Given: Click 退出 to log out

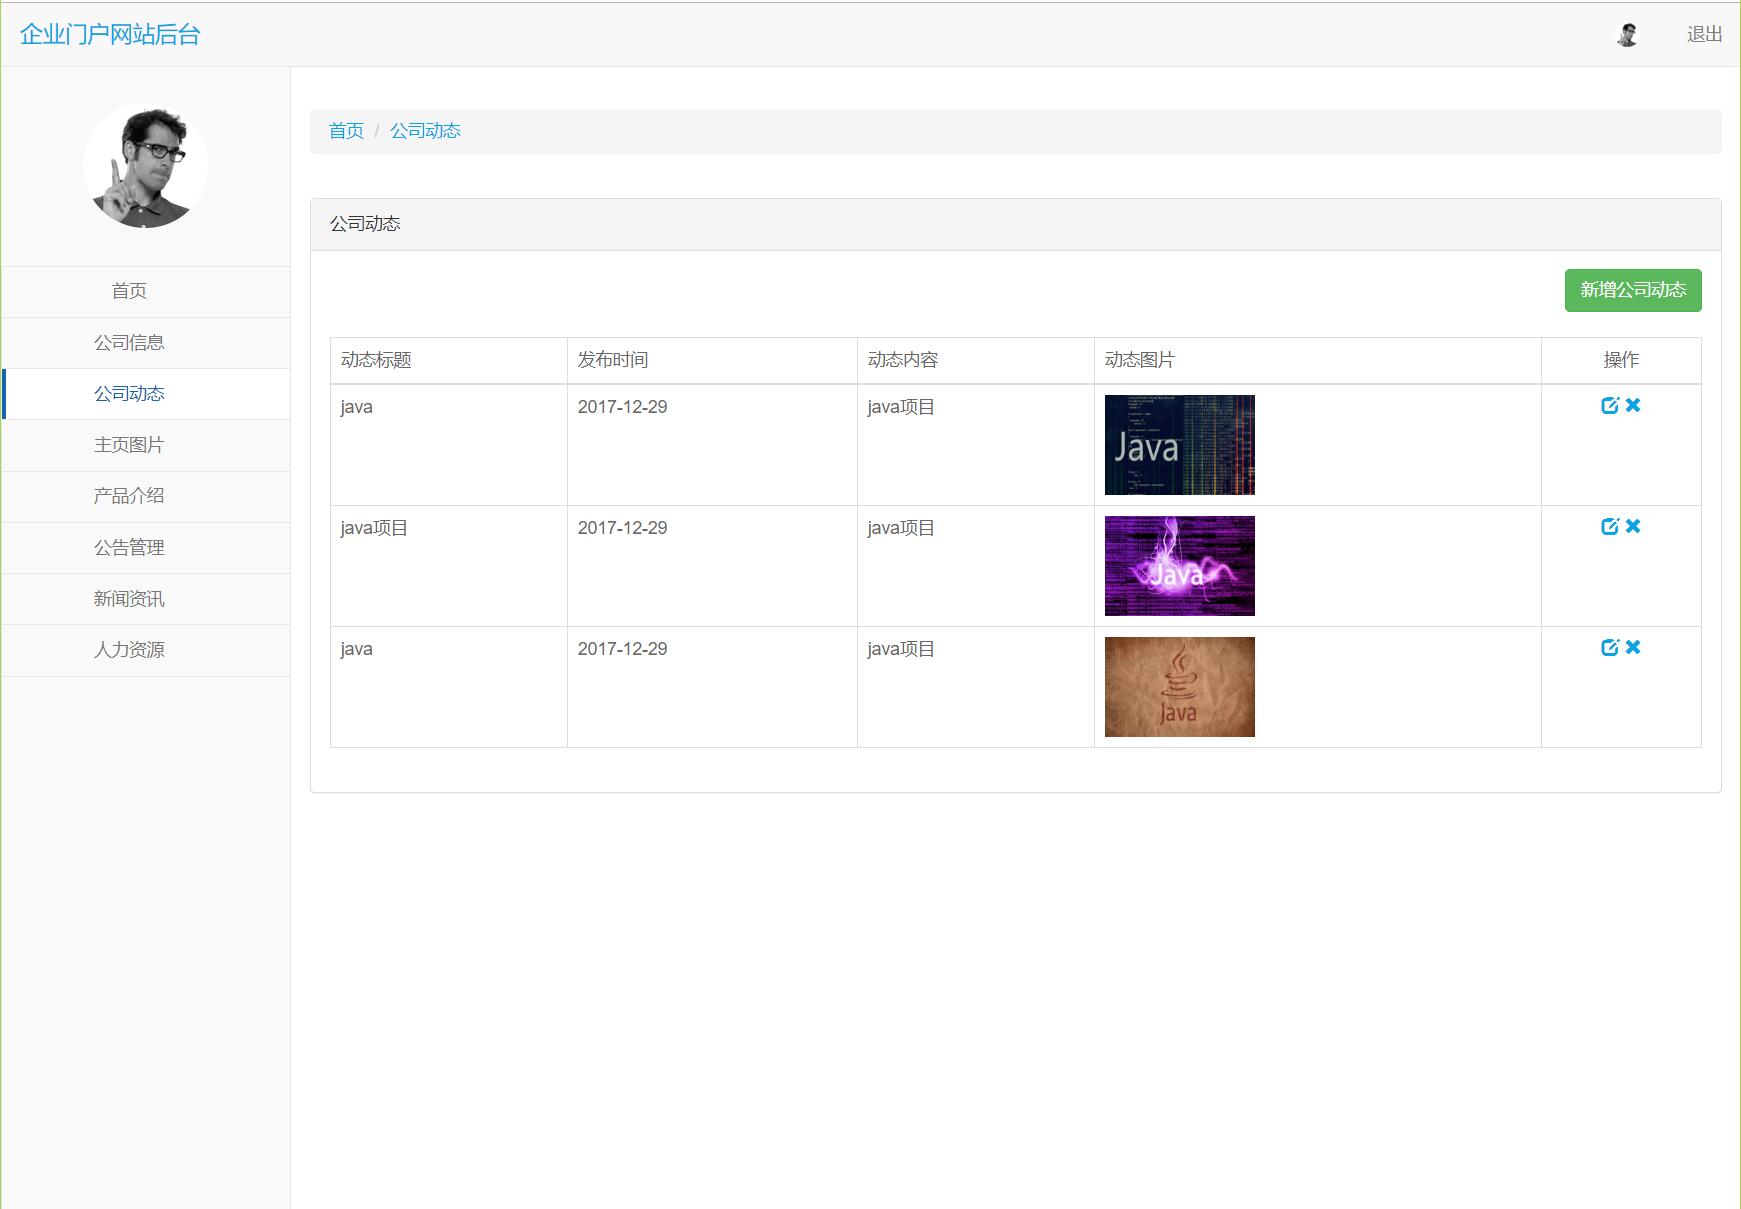Looking at the screenshot, I should 1704,35.
